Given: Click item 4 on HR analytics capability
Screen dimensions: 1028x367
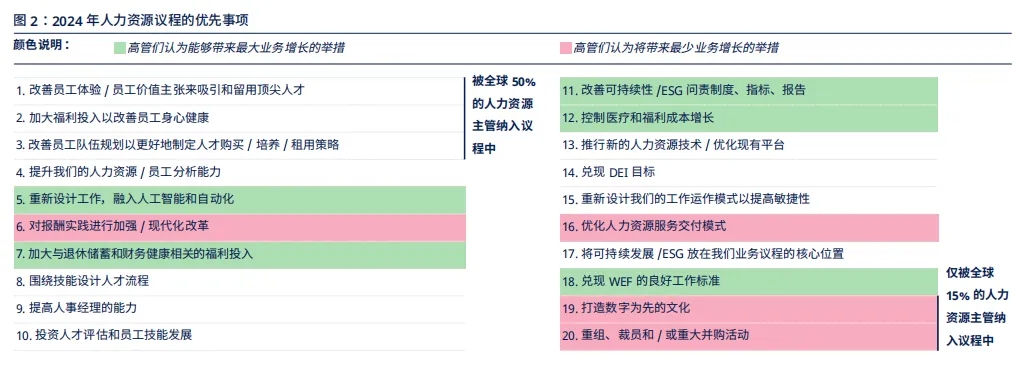Looking at the screenshot, I should tap(239, 172).
